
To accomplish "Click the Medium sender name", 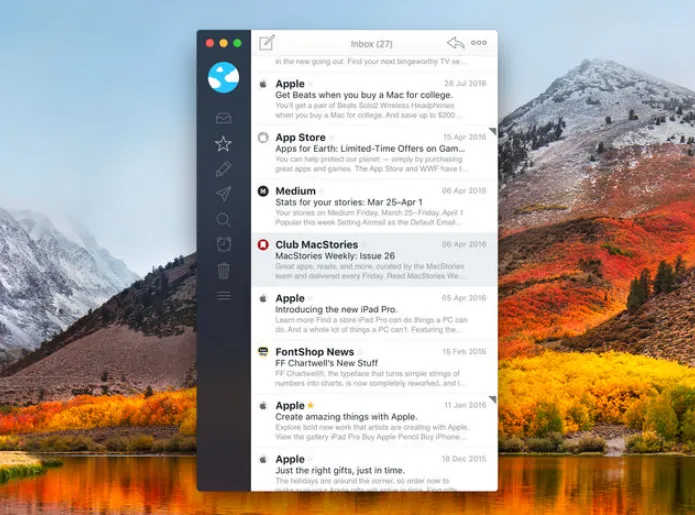I will pyautogui.click(x=295, y=191).
